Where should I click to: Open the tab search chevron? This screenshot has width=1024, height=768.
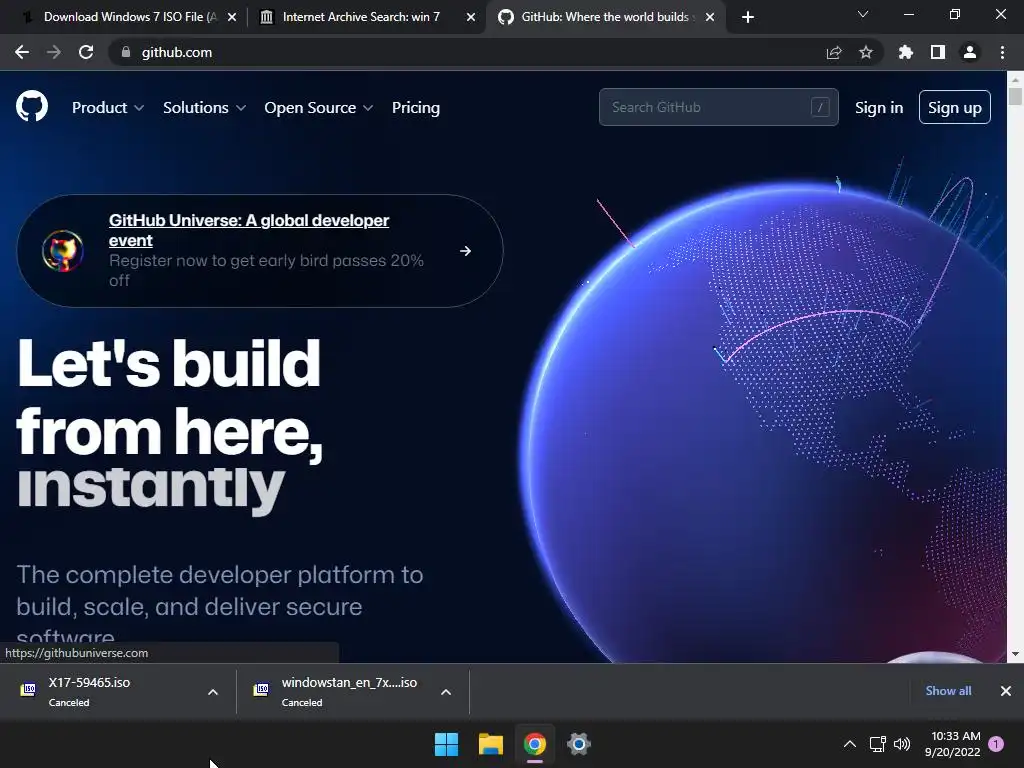click(x=863, y=14)
